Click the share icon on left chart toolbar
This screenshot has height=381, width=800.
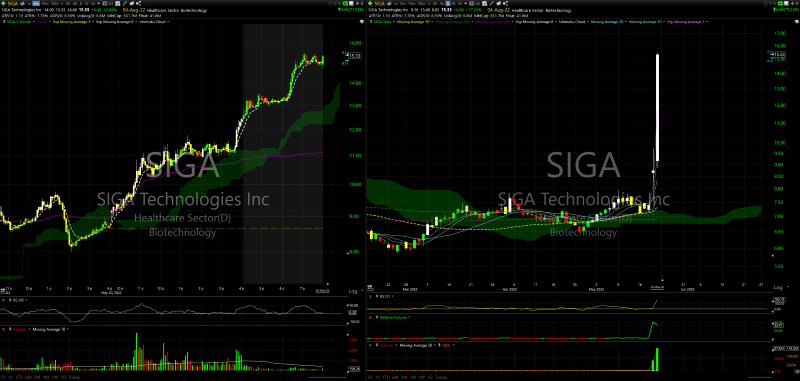139,4
